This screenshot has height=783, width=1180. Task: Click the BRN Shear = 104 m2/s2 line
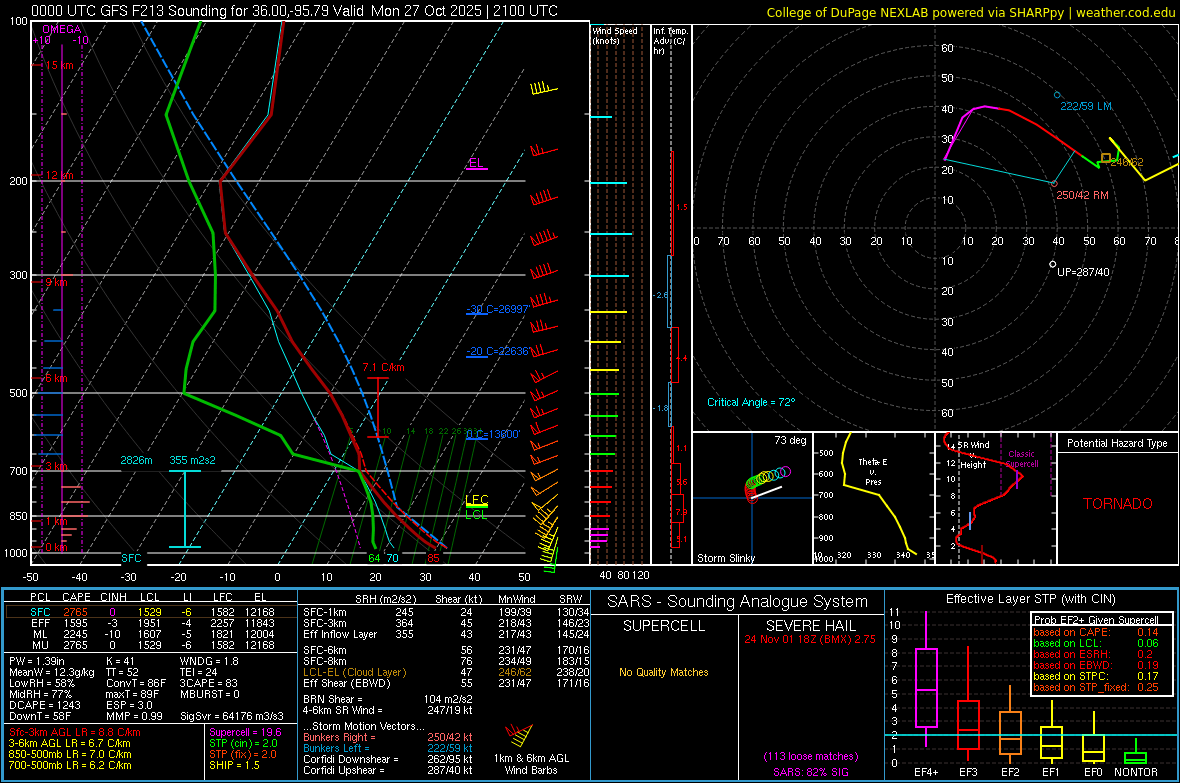tap(388, 699)
